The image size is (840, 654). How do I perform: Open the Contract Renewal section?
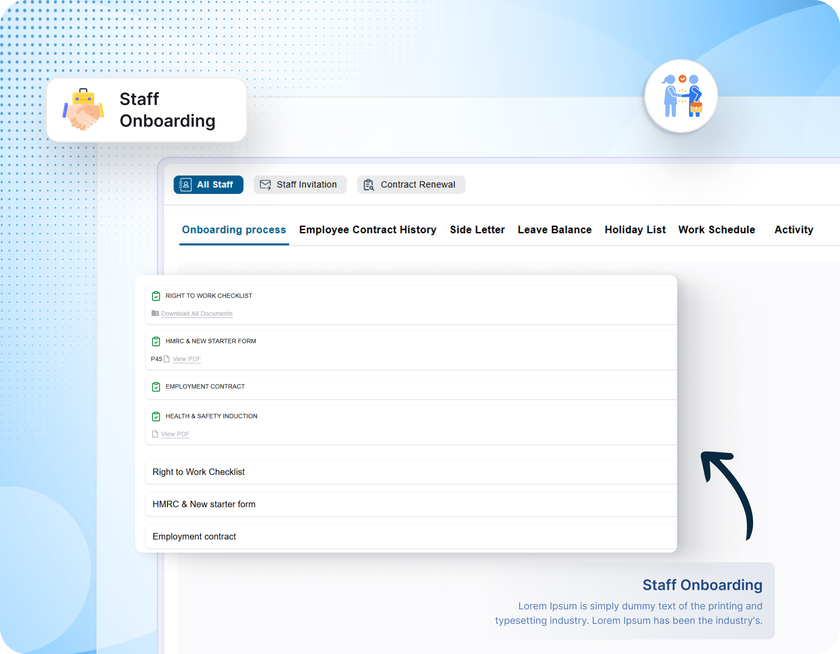point(411,185)
